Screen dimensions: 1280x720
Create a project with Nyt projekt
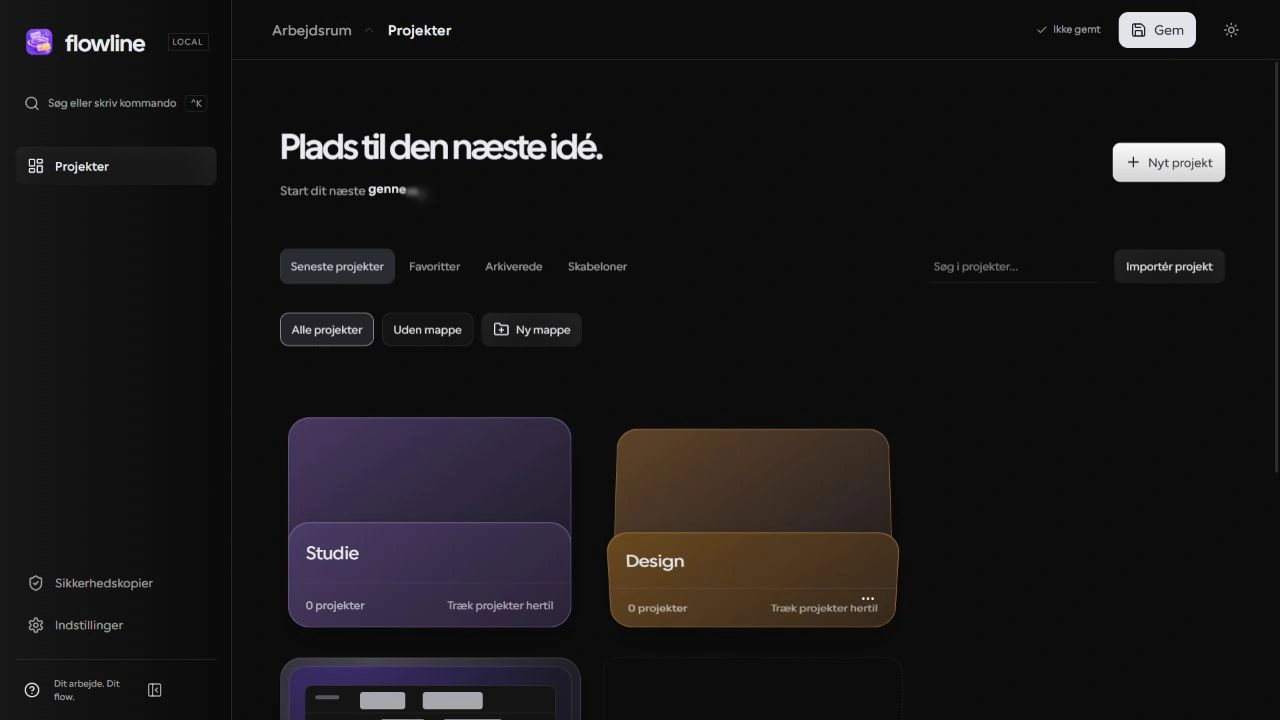point(1169,162)
